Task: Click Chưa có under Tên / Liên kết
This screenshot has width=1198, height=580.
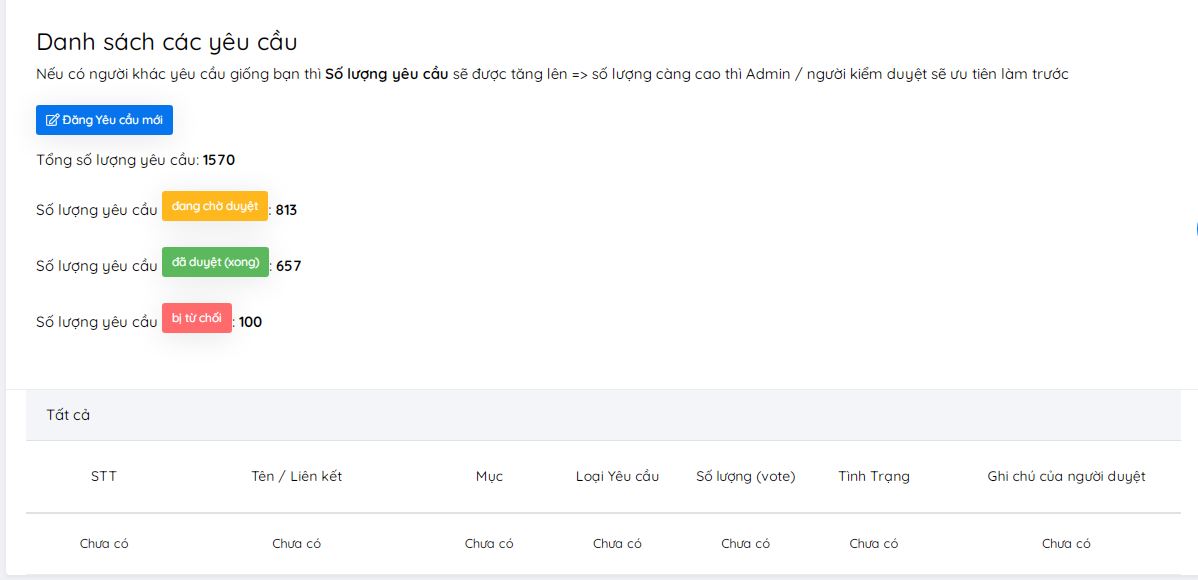Action: click(x=296, y=544)
